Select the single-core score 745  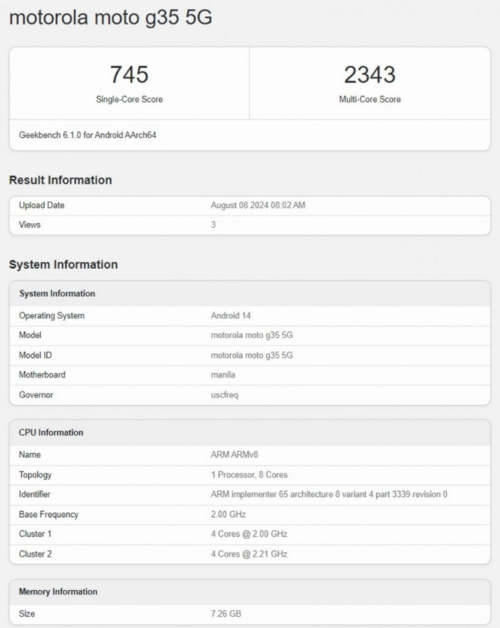click(129, 74)
